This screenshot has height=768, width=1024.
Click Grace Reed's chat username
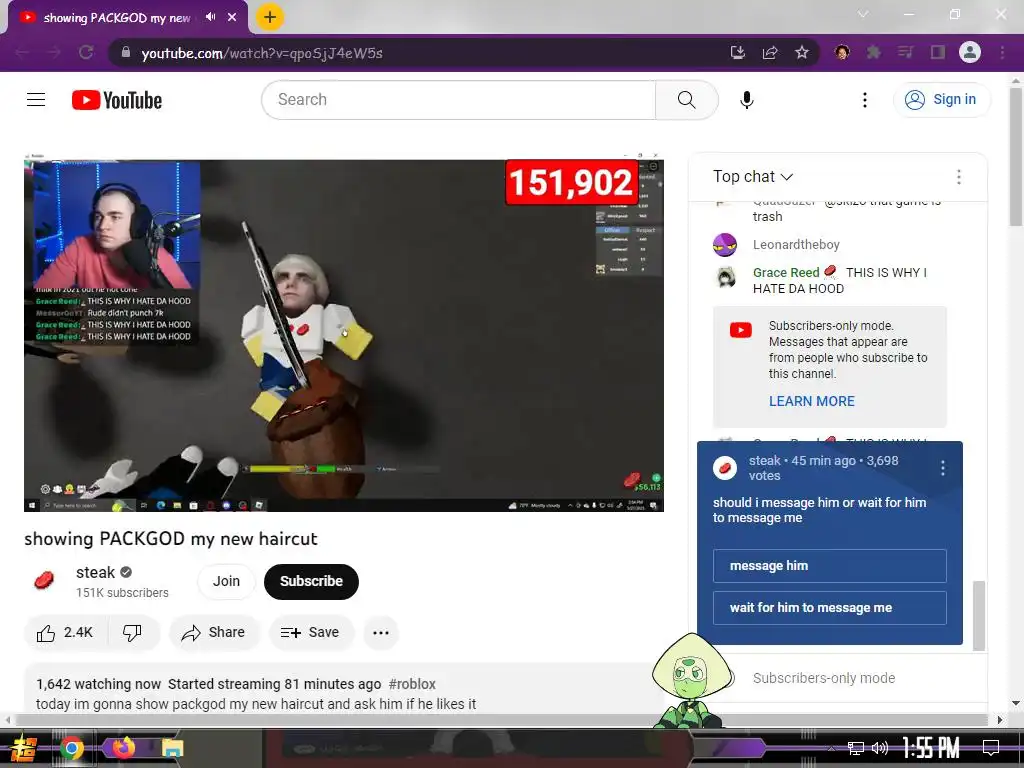[x=786, y=272]
